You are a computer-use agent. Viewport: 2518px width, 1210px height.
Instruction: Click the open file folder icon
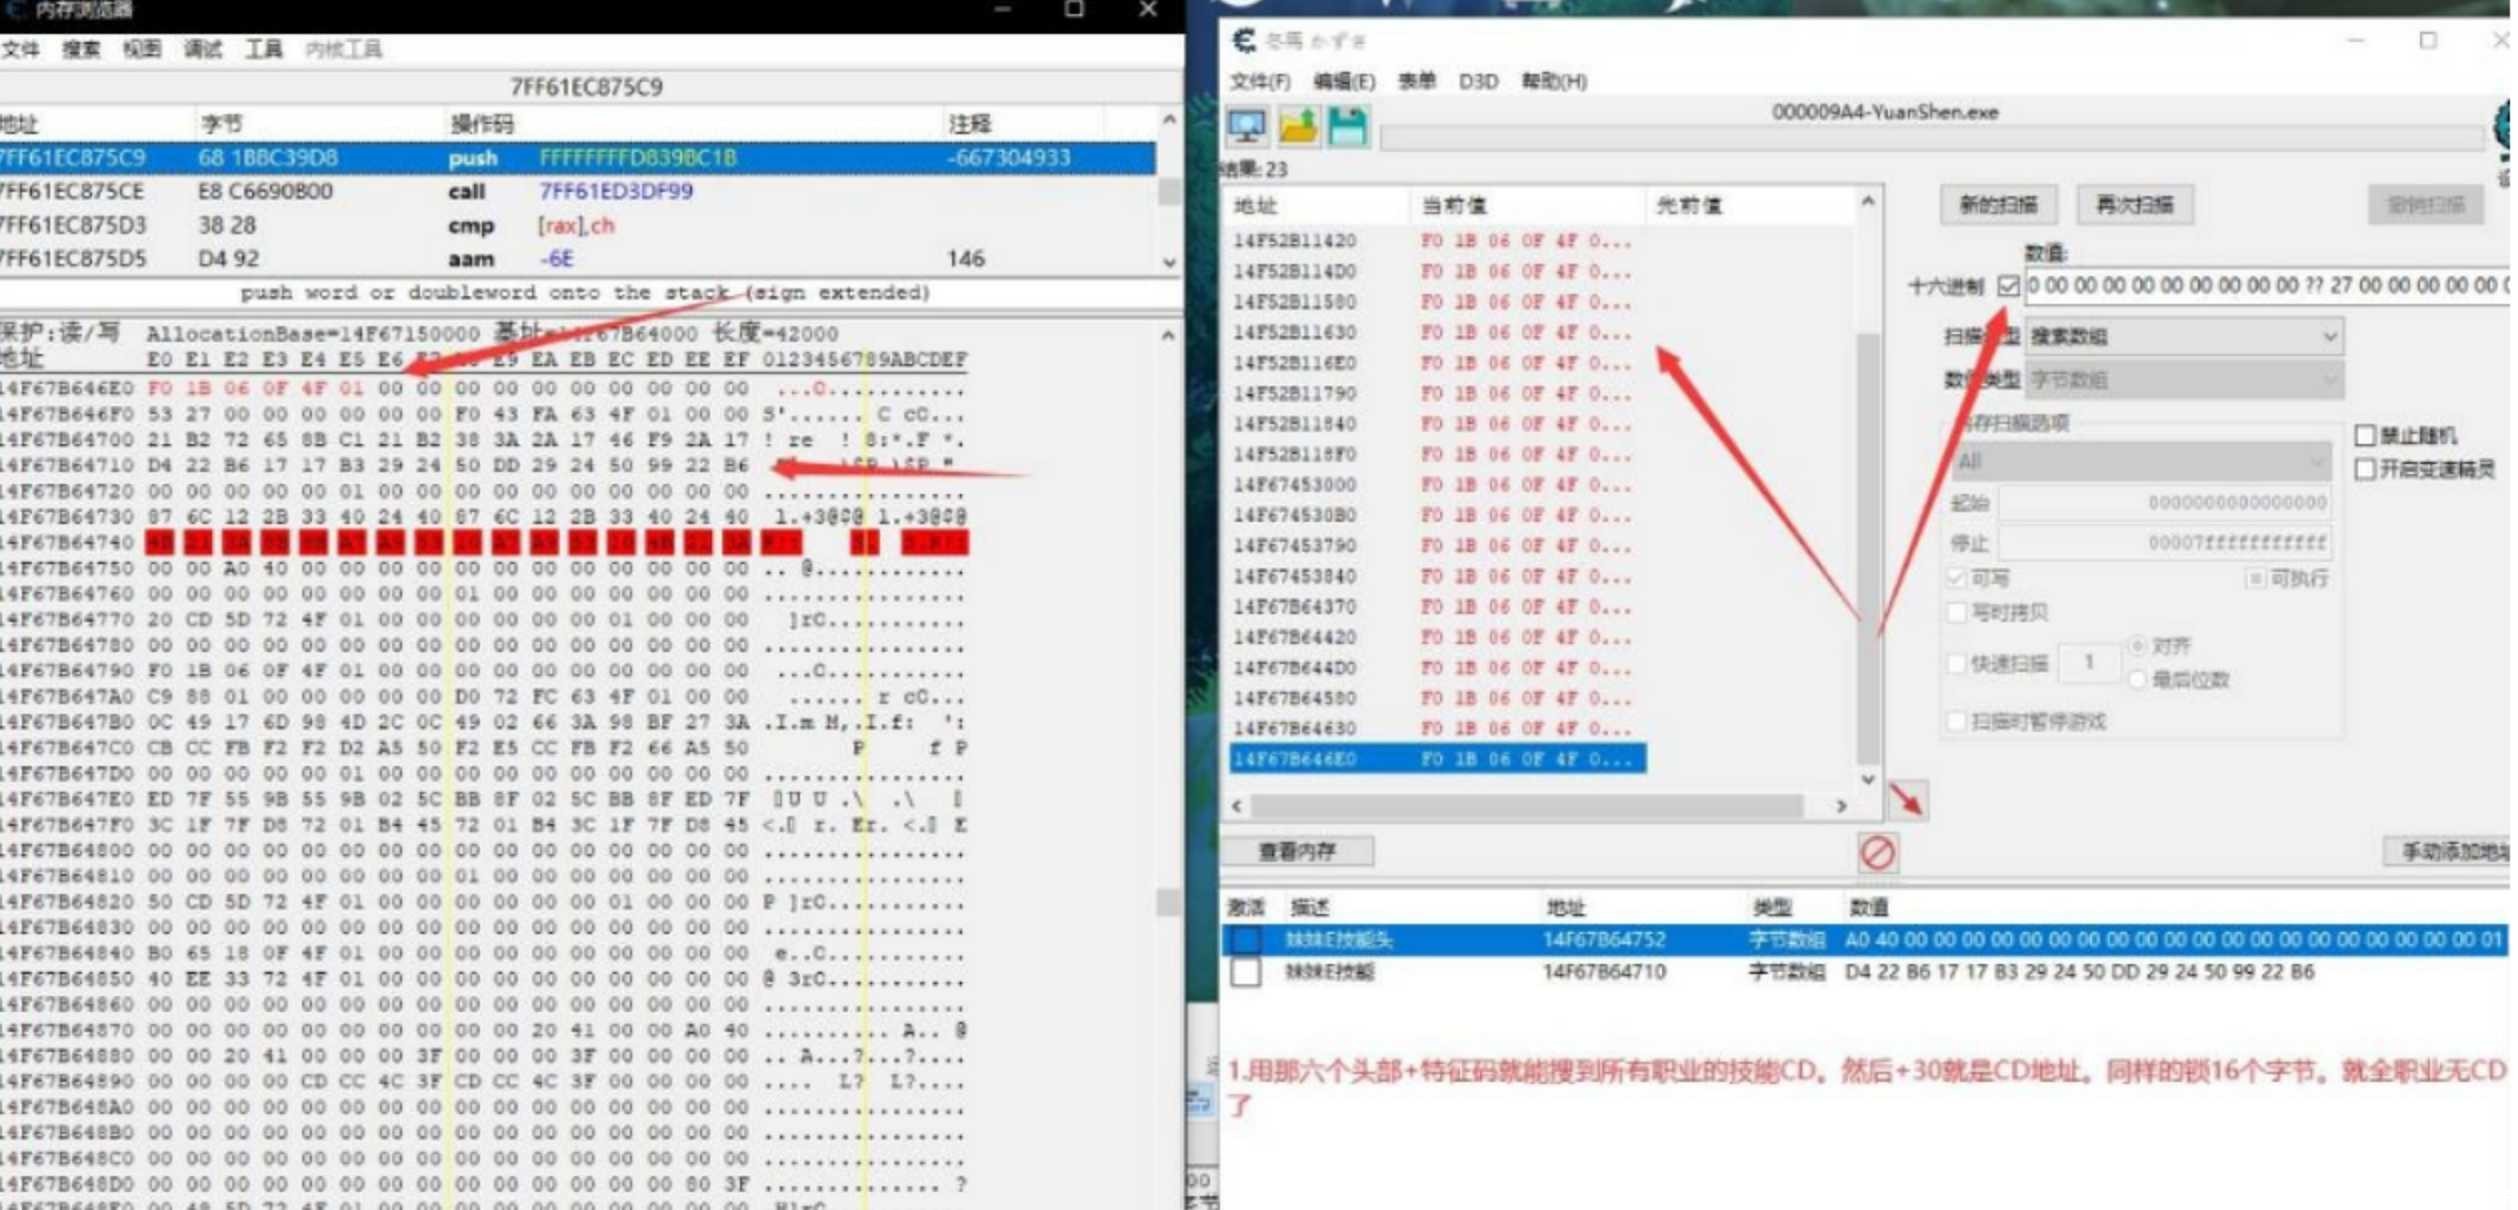pyautogui.click(x=1297, y=127)
